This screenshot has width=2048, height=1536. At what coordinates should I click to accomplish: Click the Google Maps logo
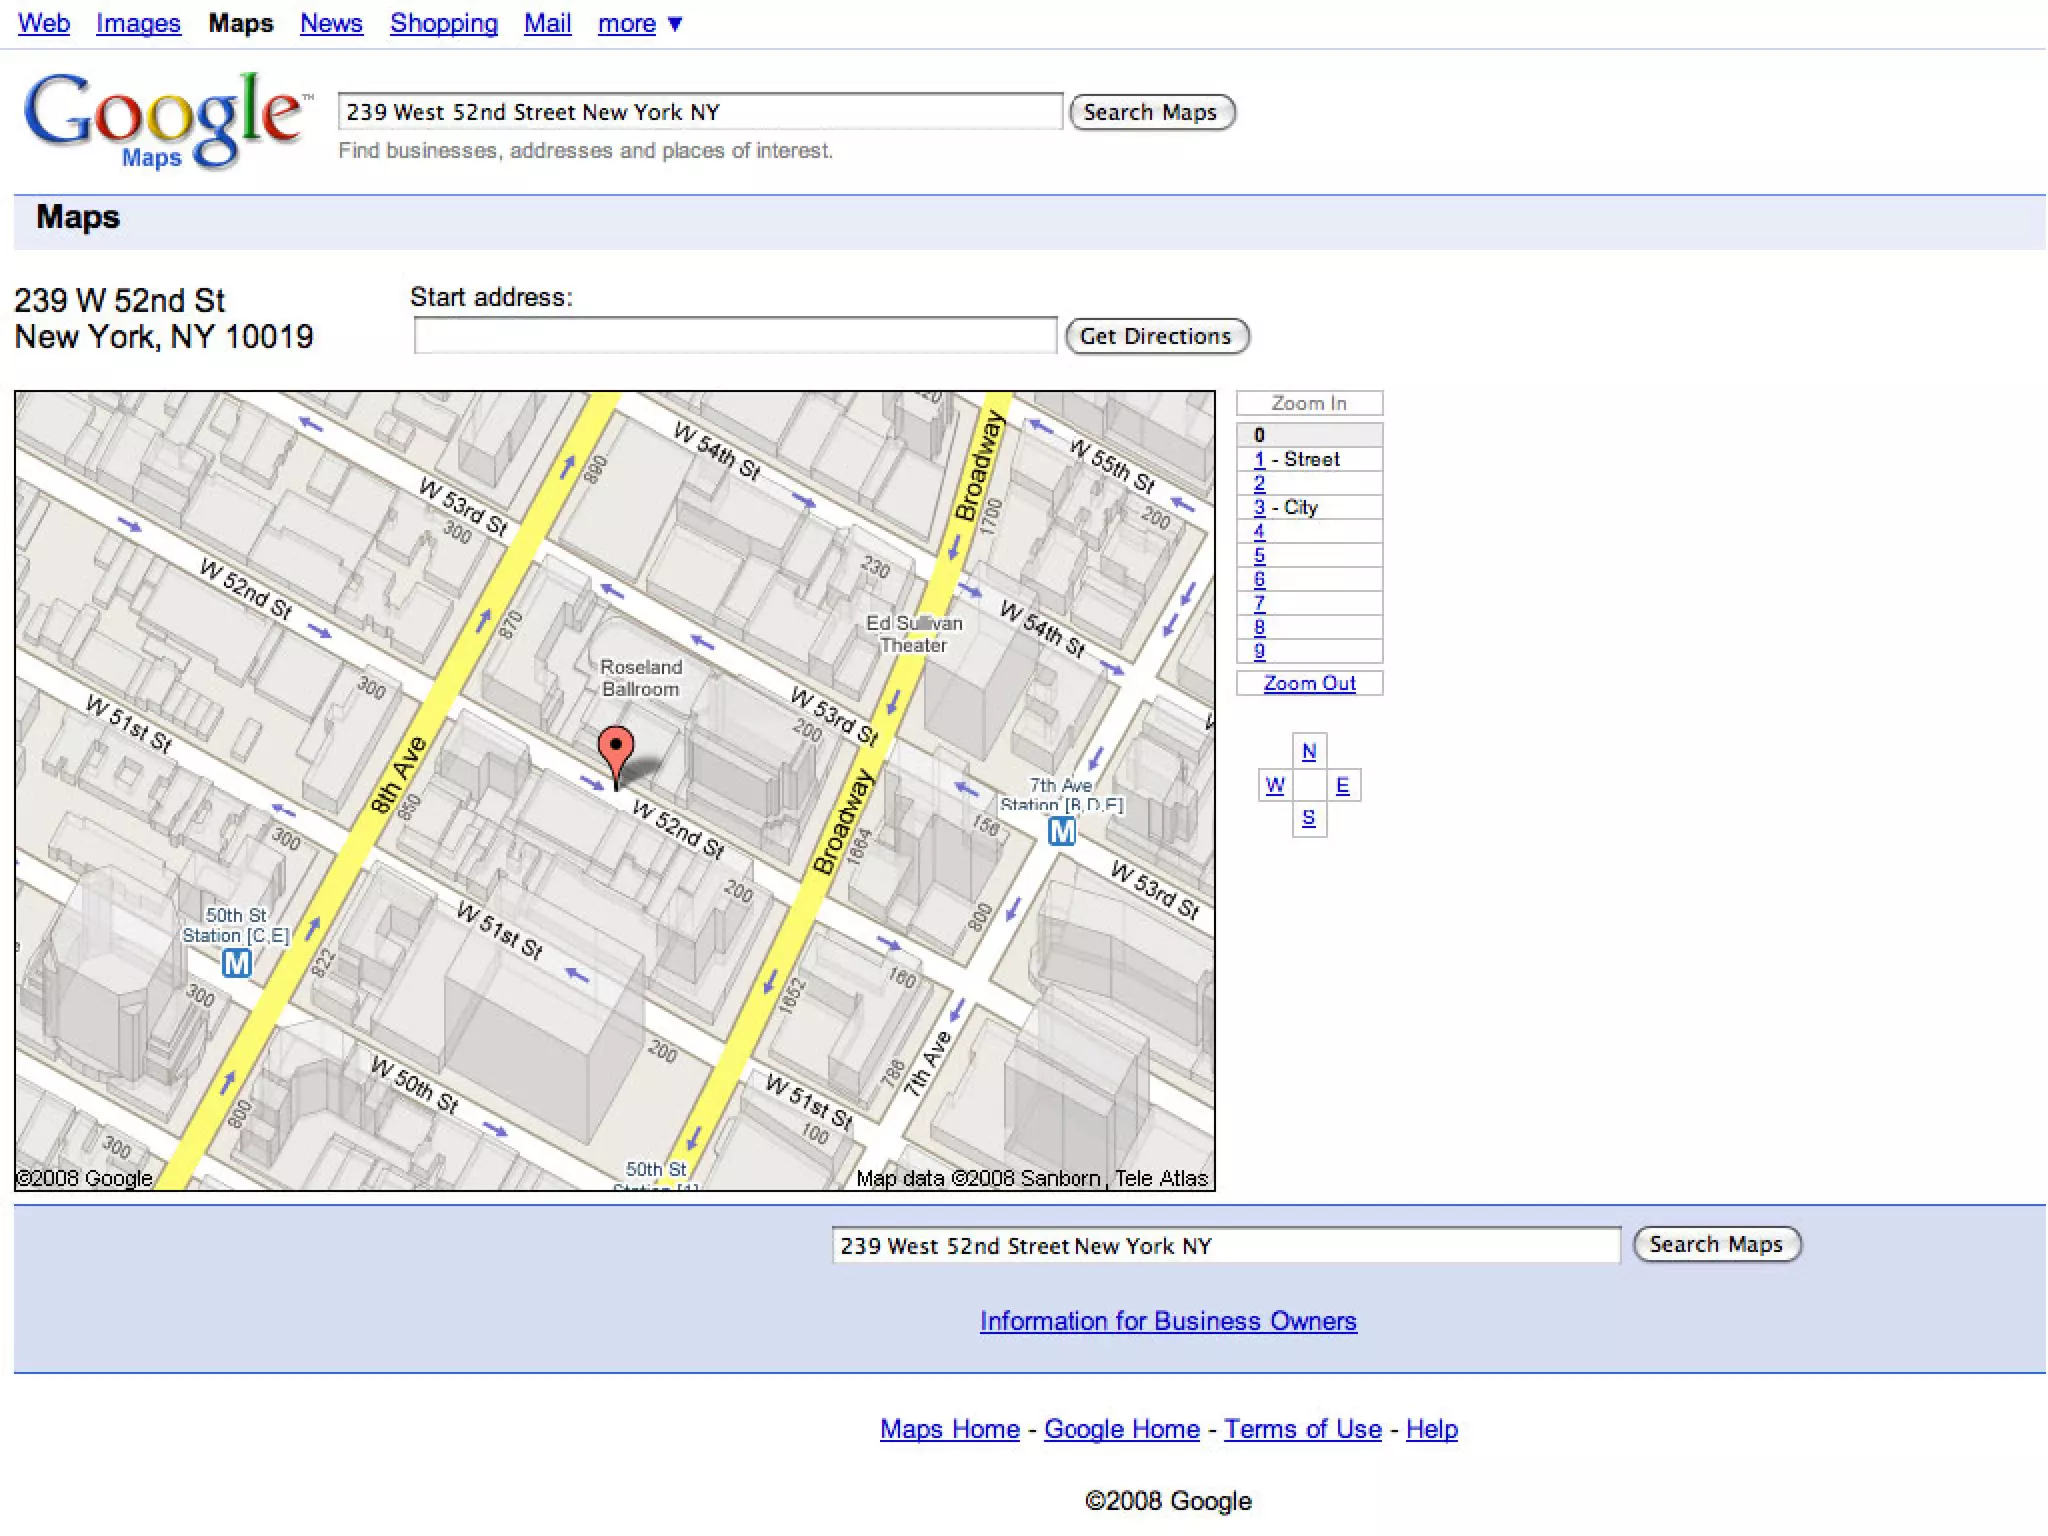[163, 119]
